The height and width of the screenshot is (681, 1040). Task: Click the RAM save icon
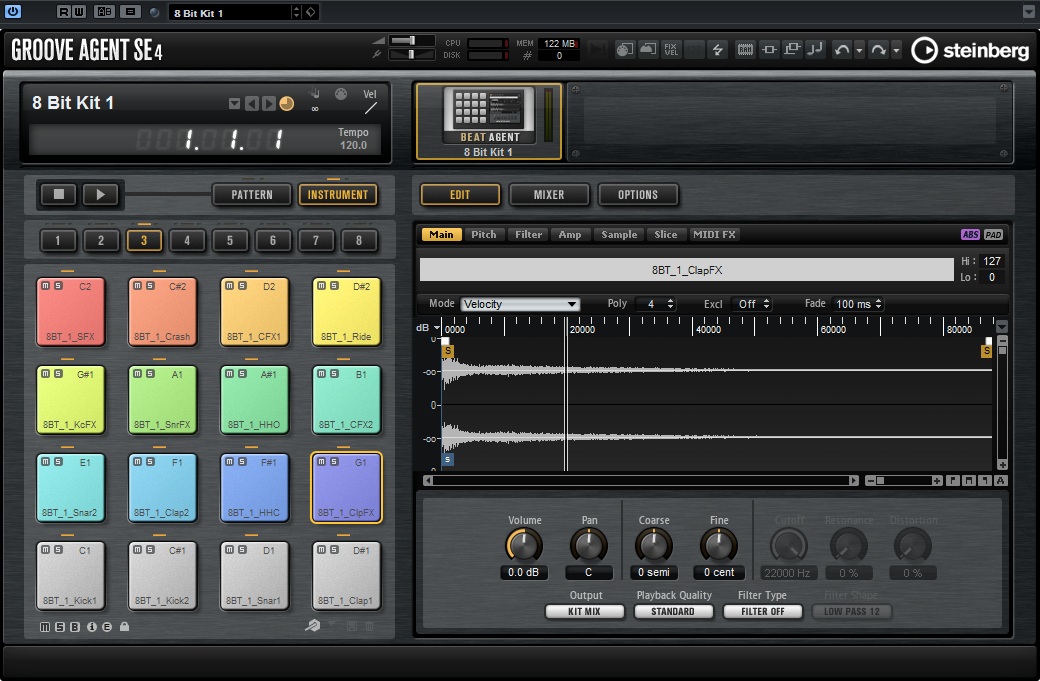pyautogui.click(x=745, y=50)
